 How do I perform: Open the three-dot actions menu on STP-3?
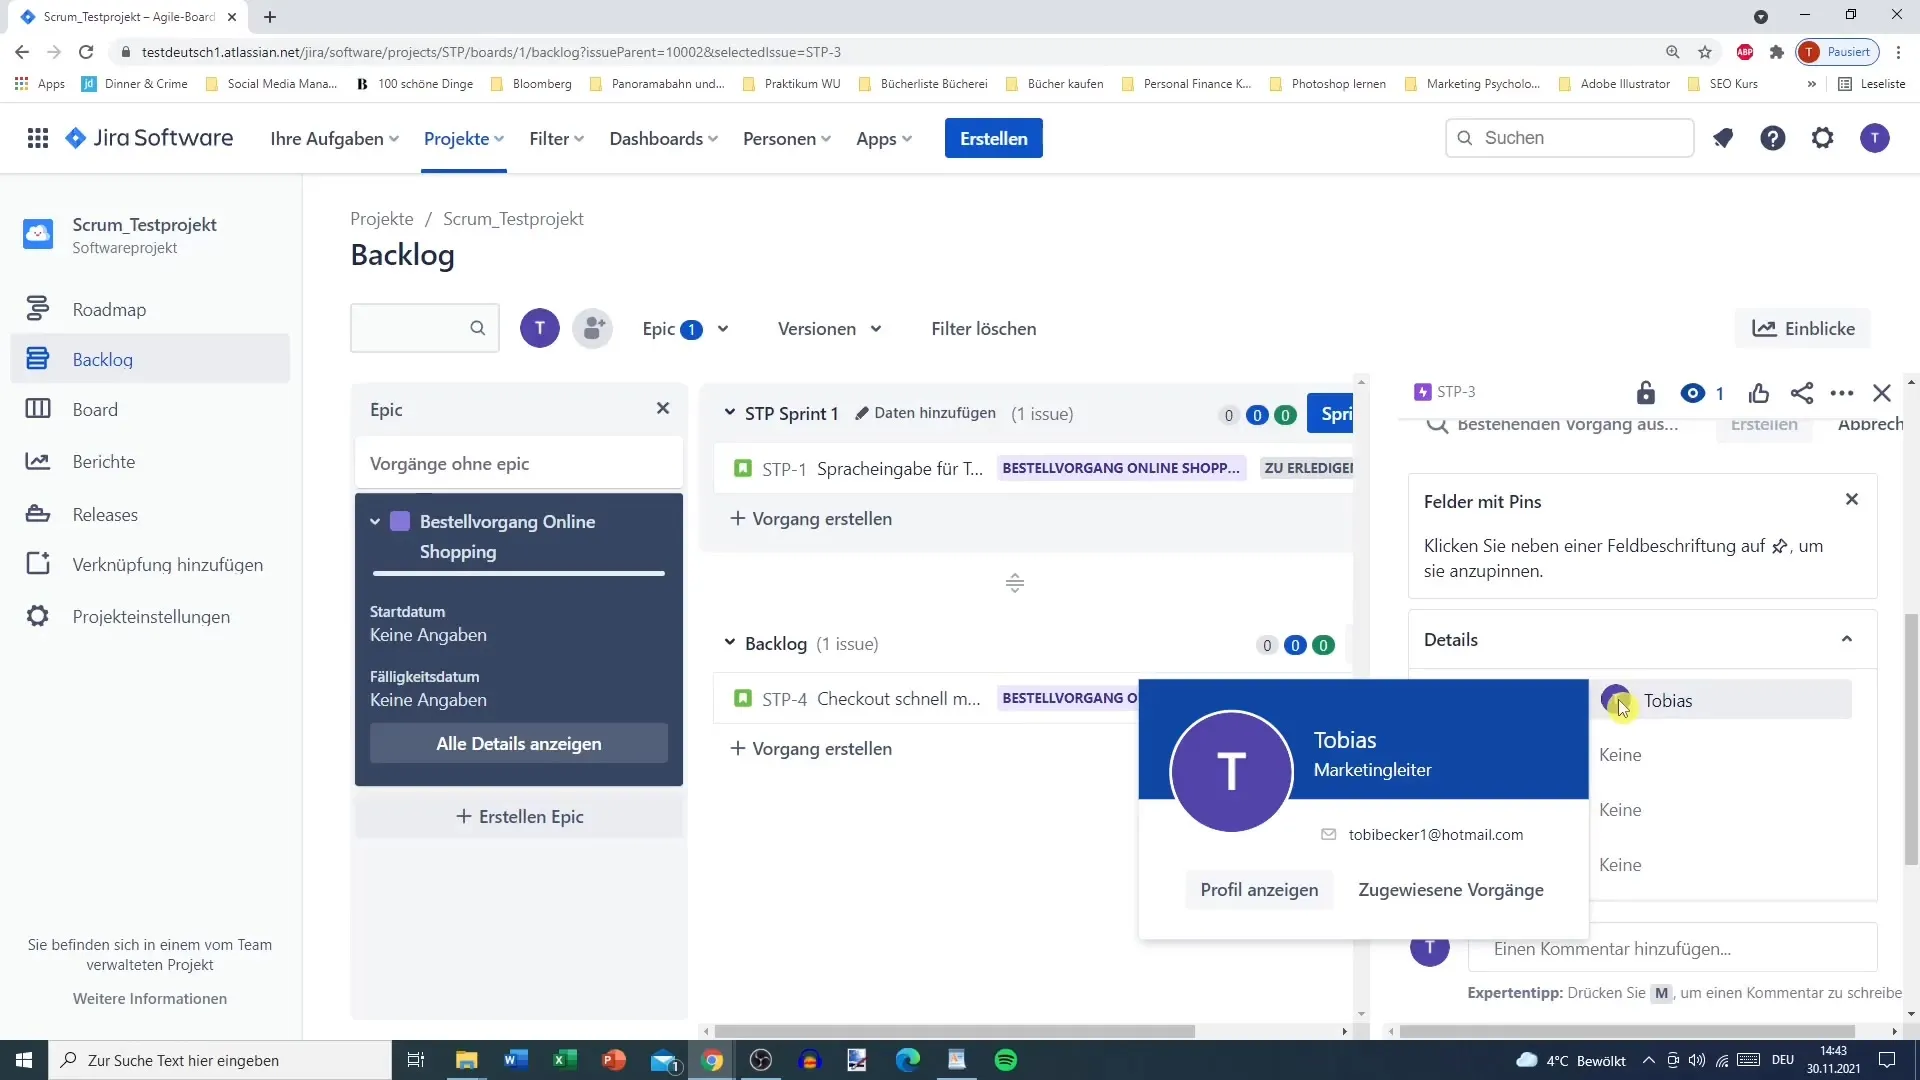point(1842,393)
